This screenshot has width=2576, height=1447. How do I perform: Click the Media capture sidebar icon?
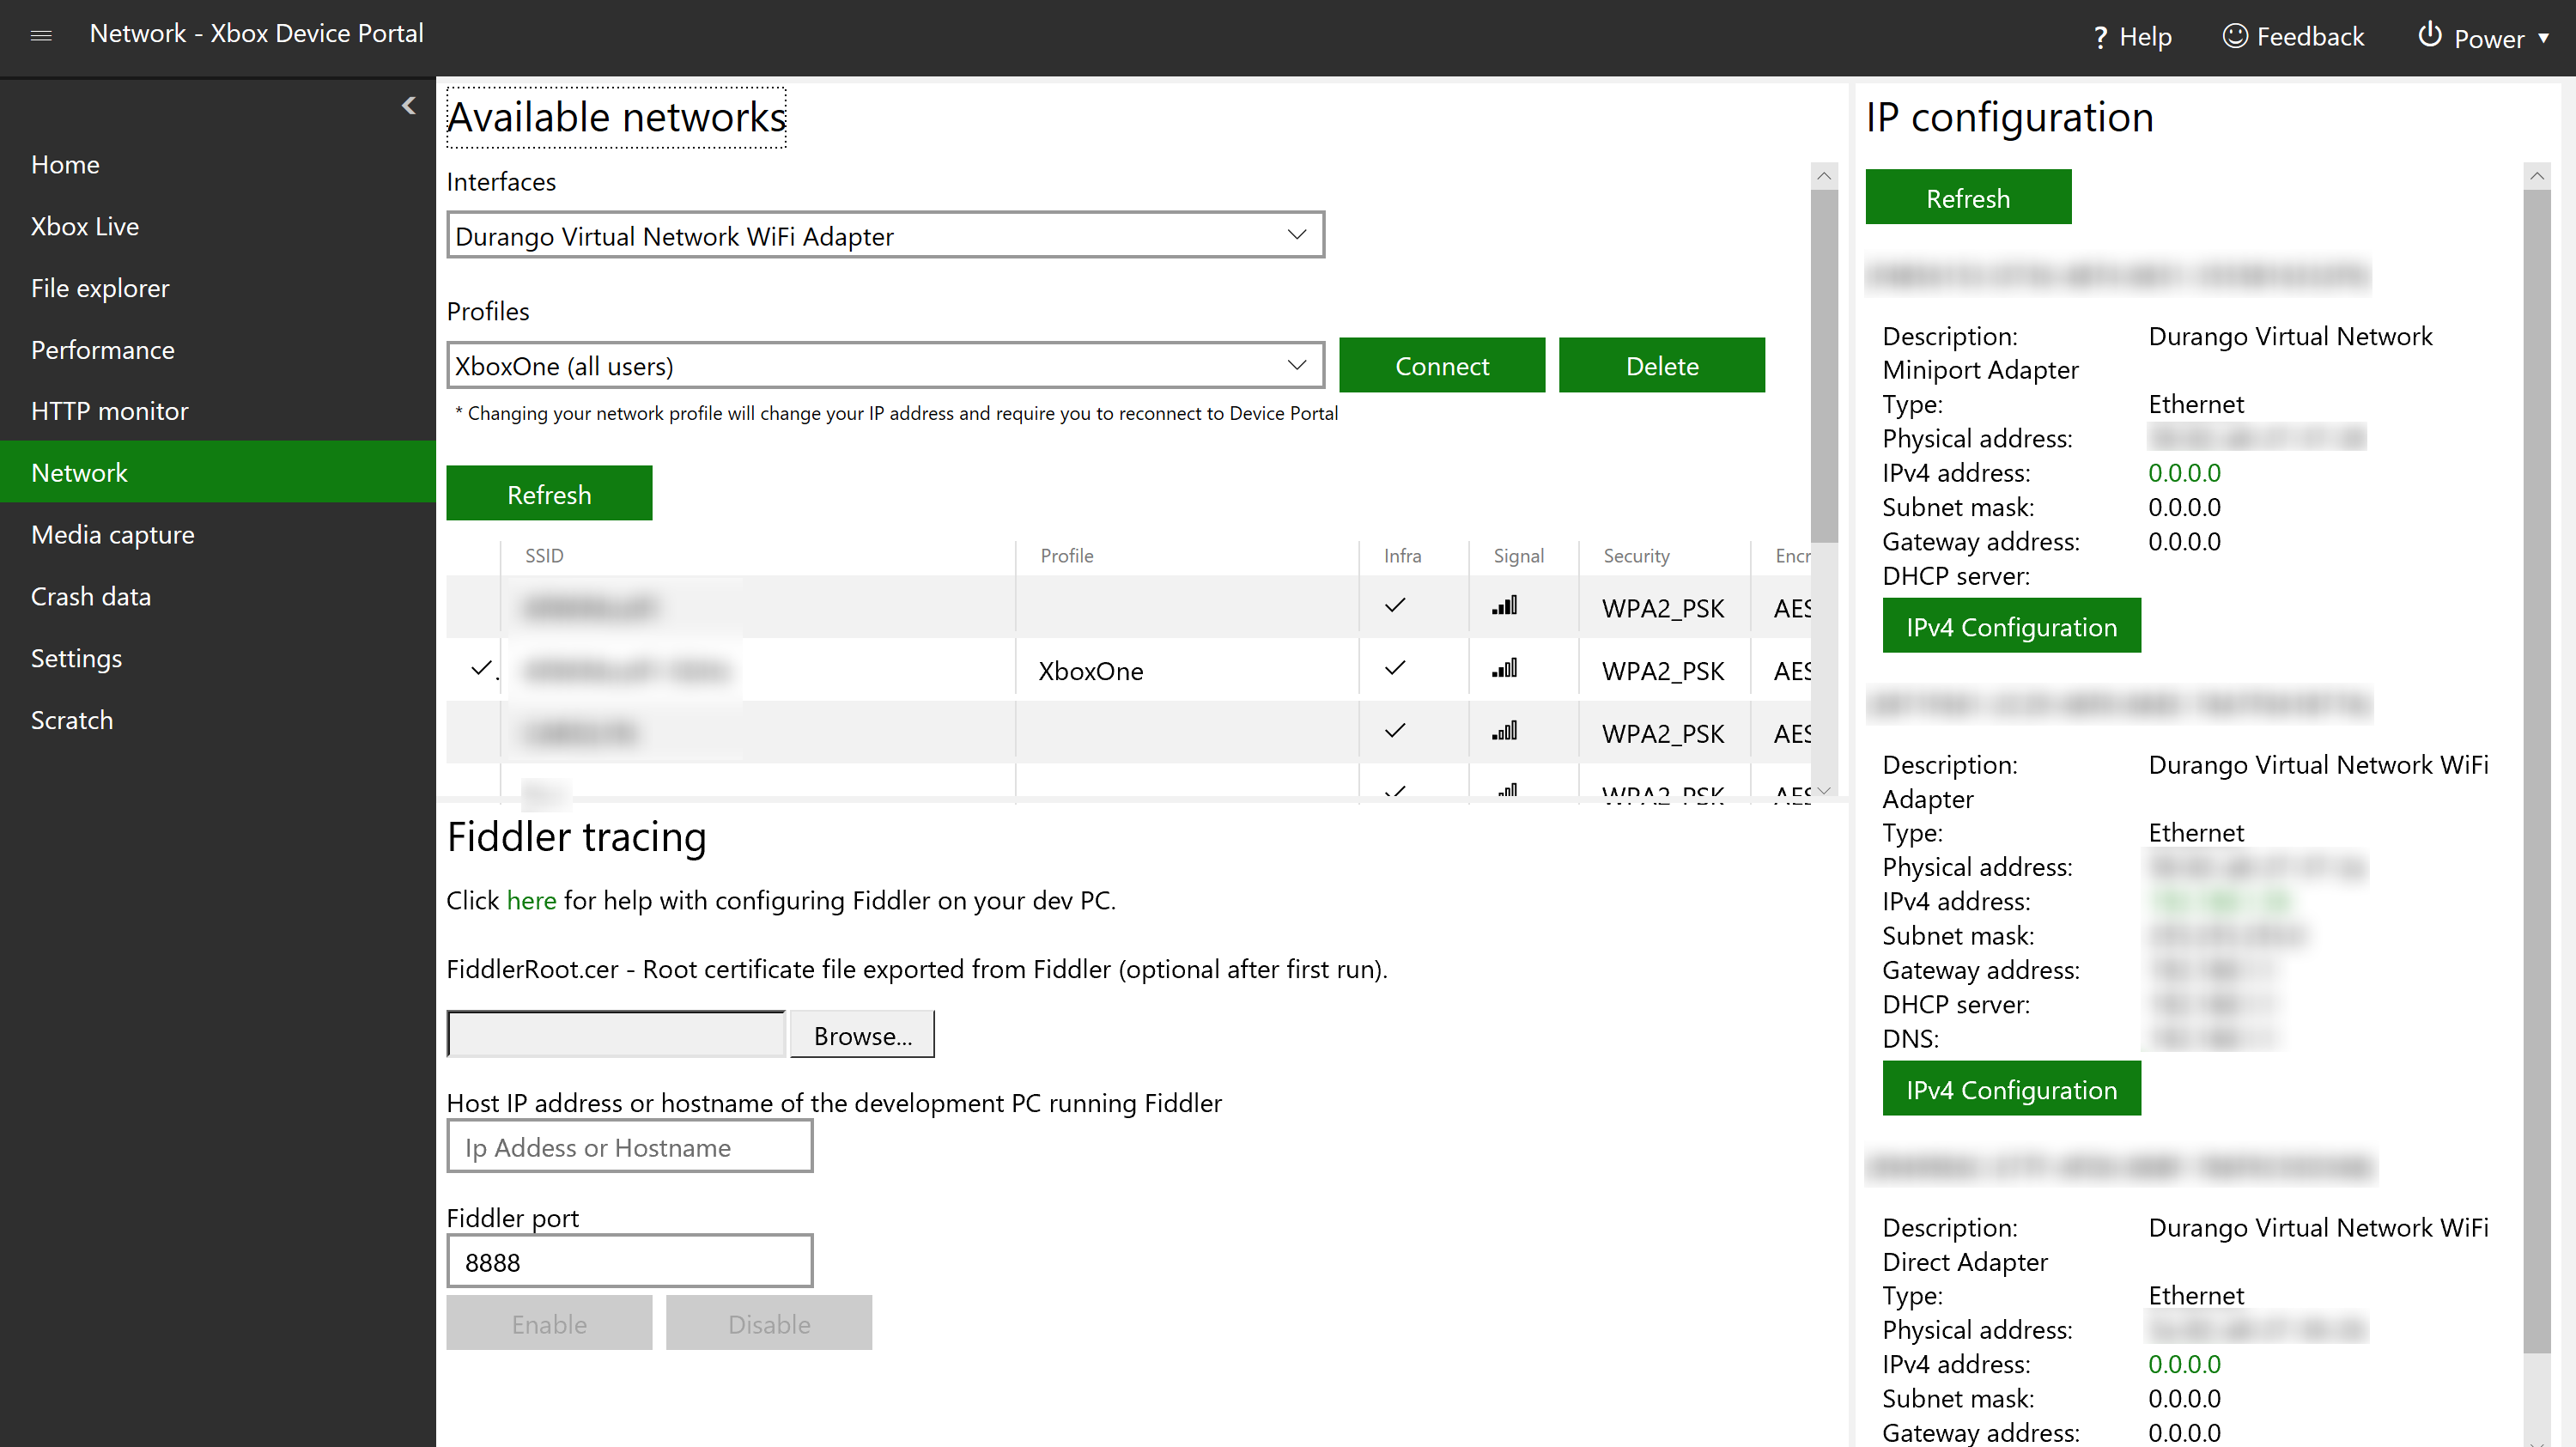point(112,532)
